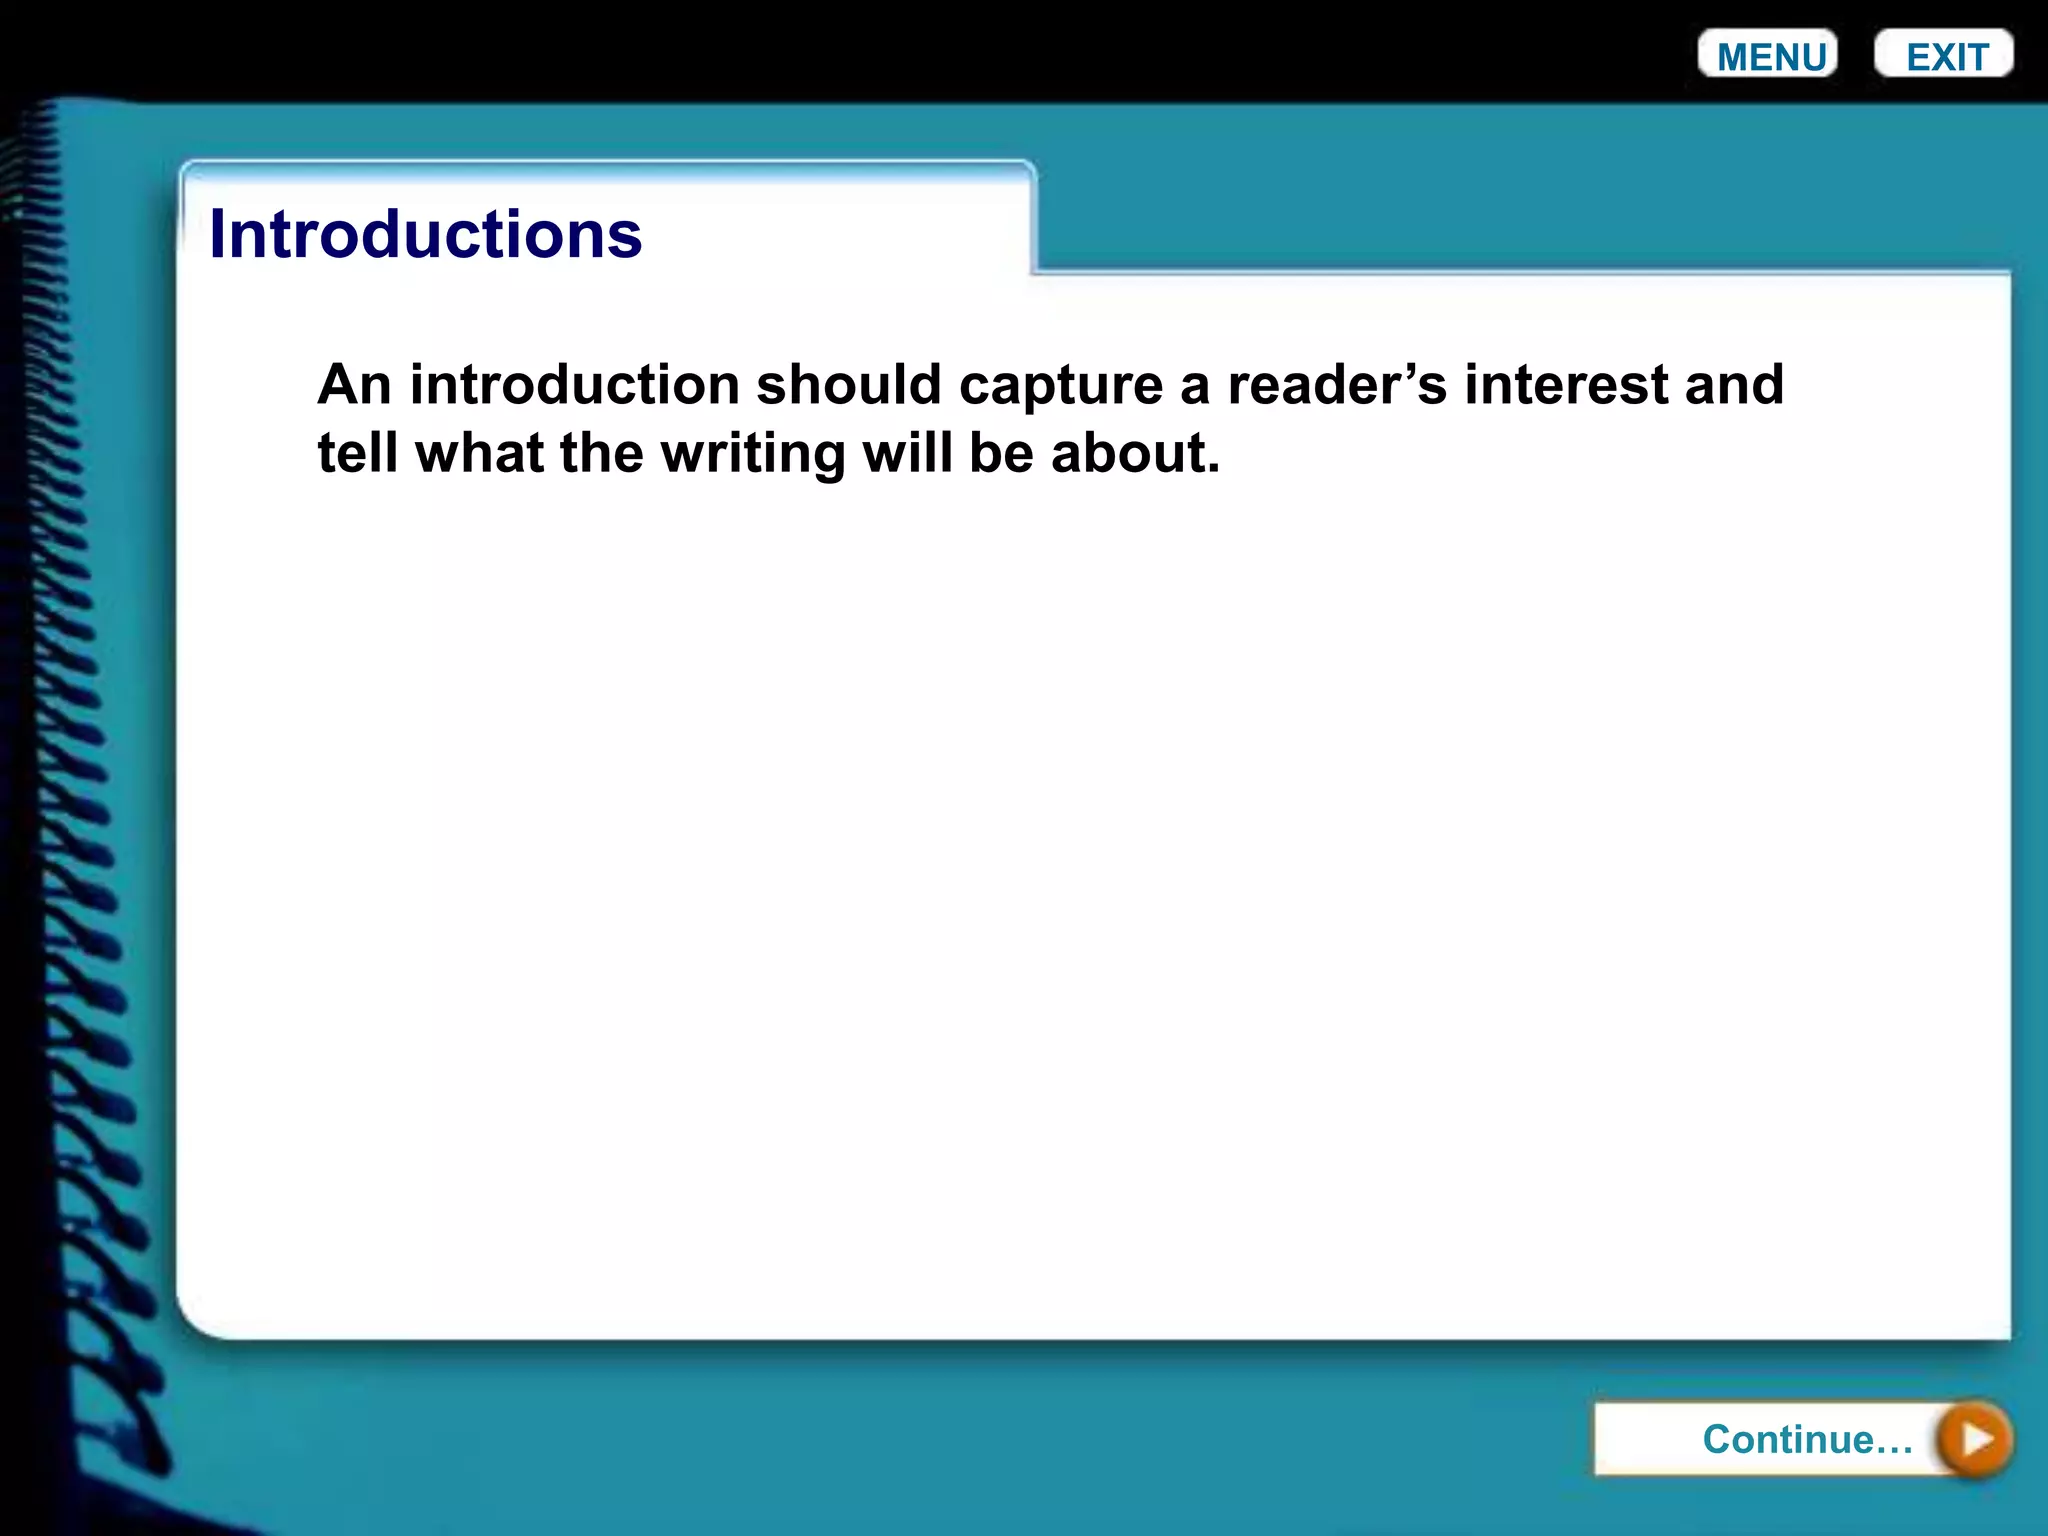This screenshot has height=1536, width=2048.
Task: Click the word 'about.' ending the sentence
Action: 1135,453
